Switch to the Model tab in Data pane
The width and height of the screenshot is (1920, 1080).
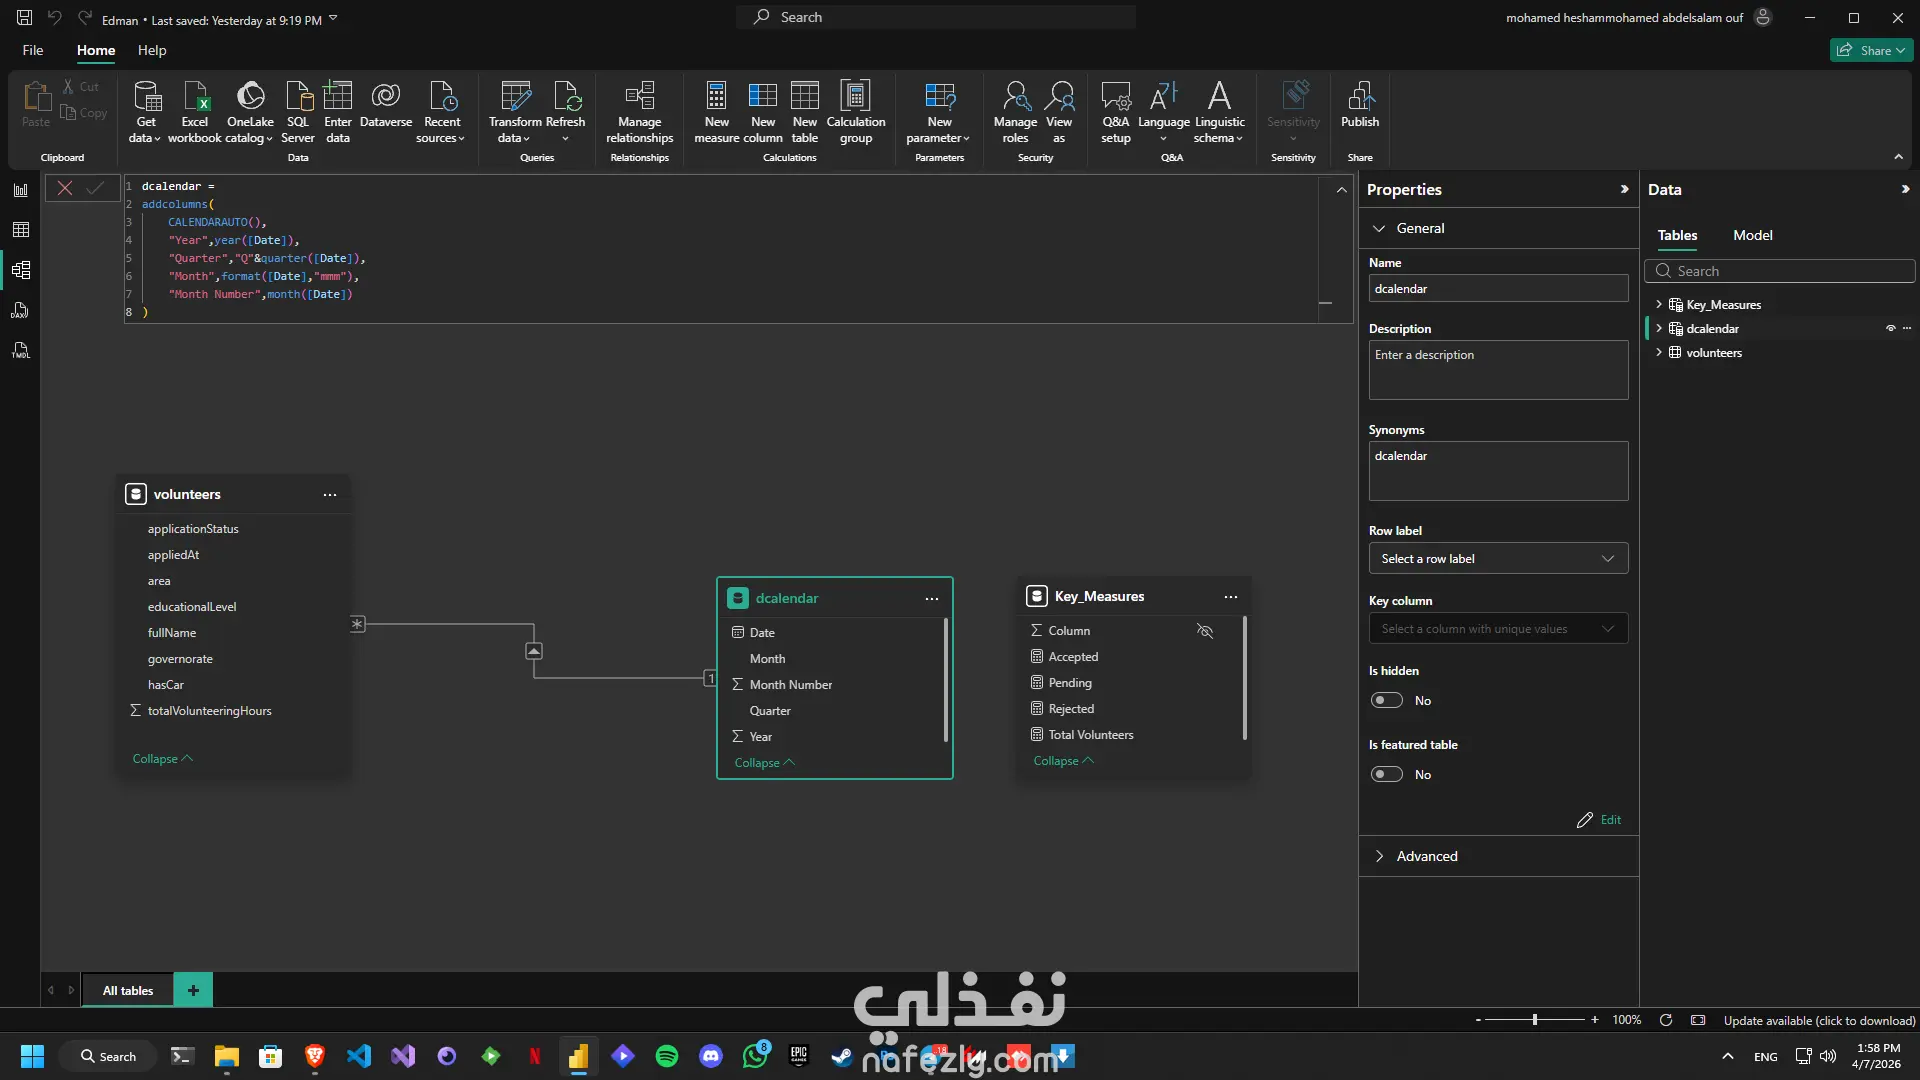point(1752,235)
